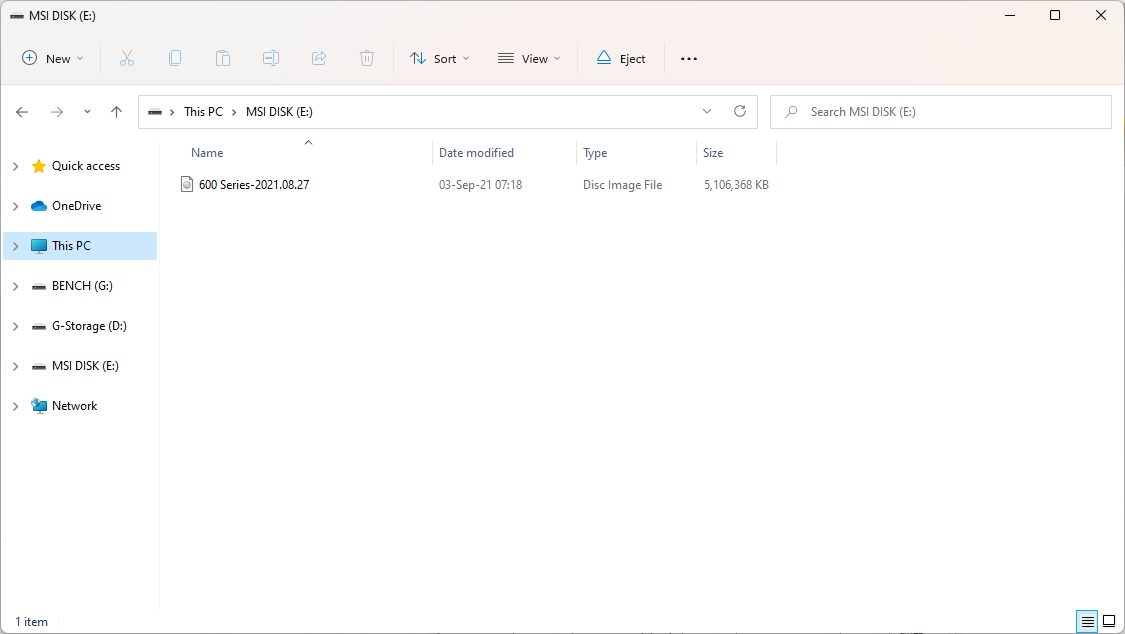The width and height of the screenshot is (1125, 634).
Task: Click the search magnifier icon
Action: pos(791,112)
